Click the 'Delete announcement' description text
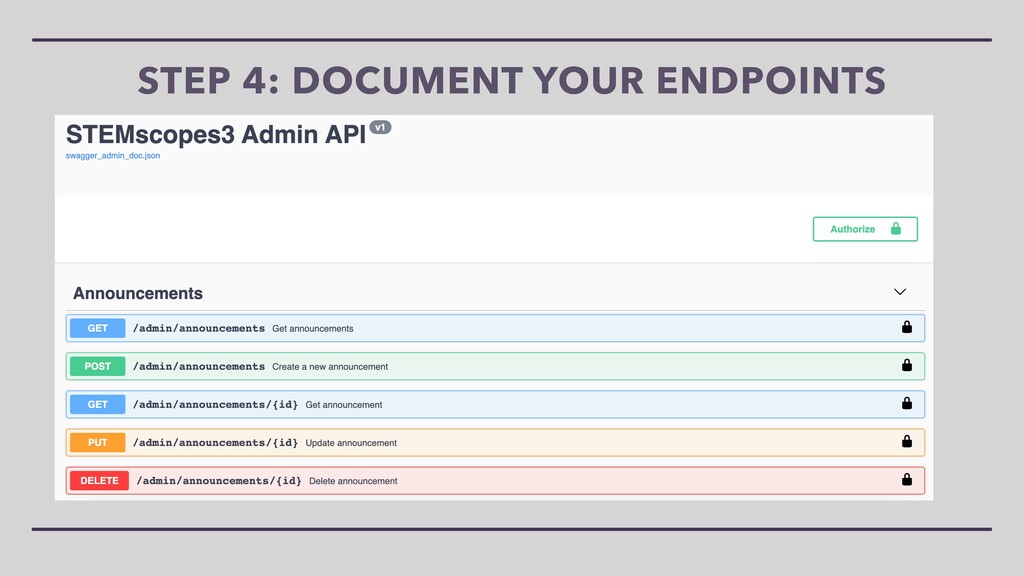1024x576 pixels. [x=353, y=481]
